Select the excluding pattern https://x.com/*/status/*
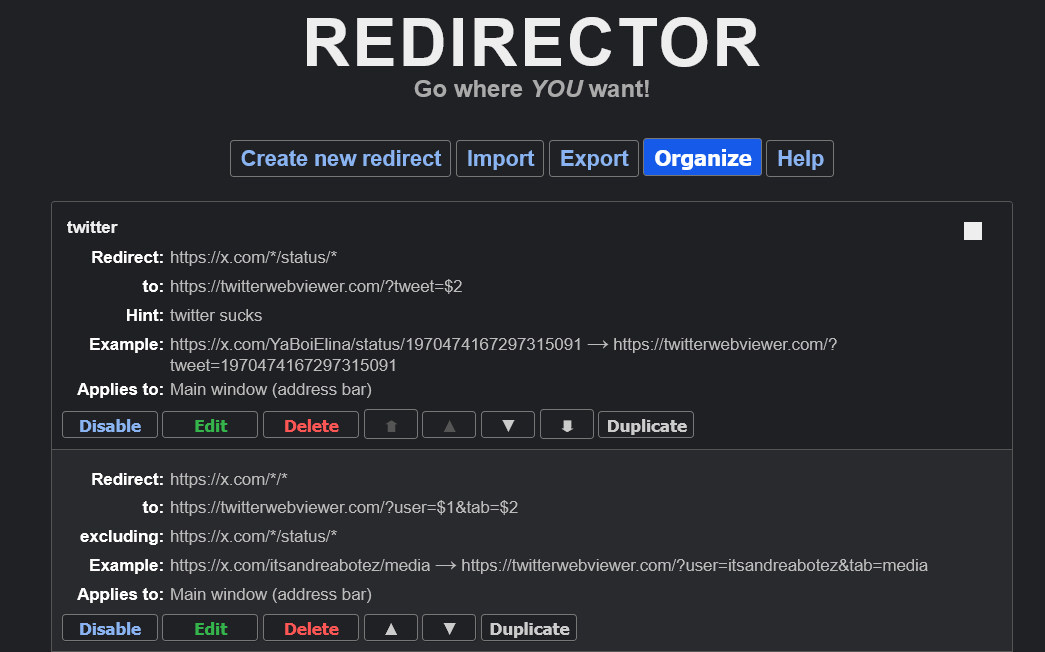This screenshot has height=652, width=1045. [x=253, y=536]
